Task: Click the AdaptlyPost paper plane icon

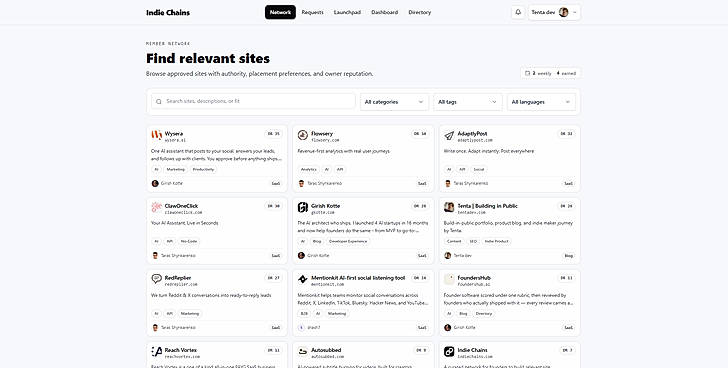Action: [x=449, y=135]
